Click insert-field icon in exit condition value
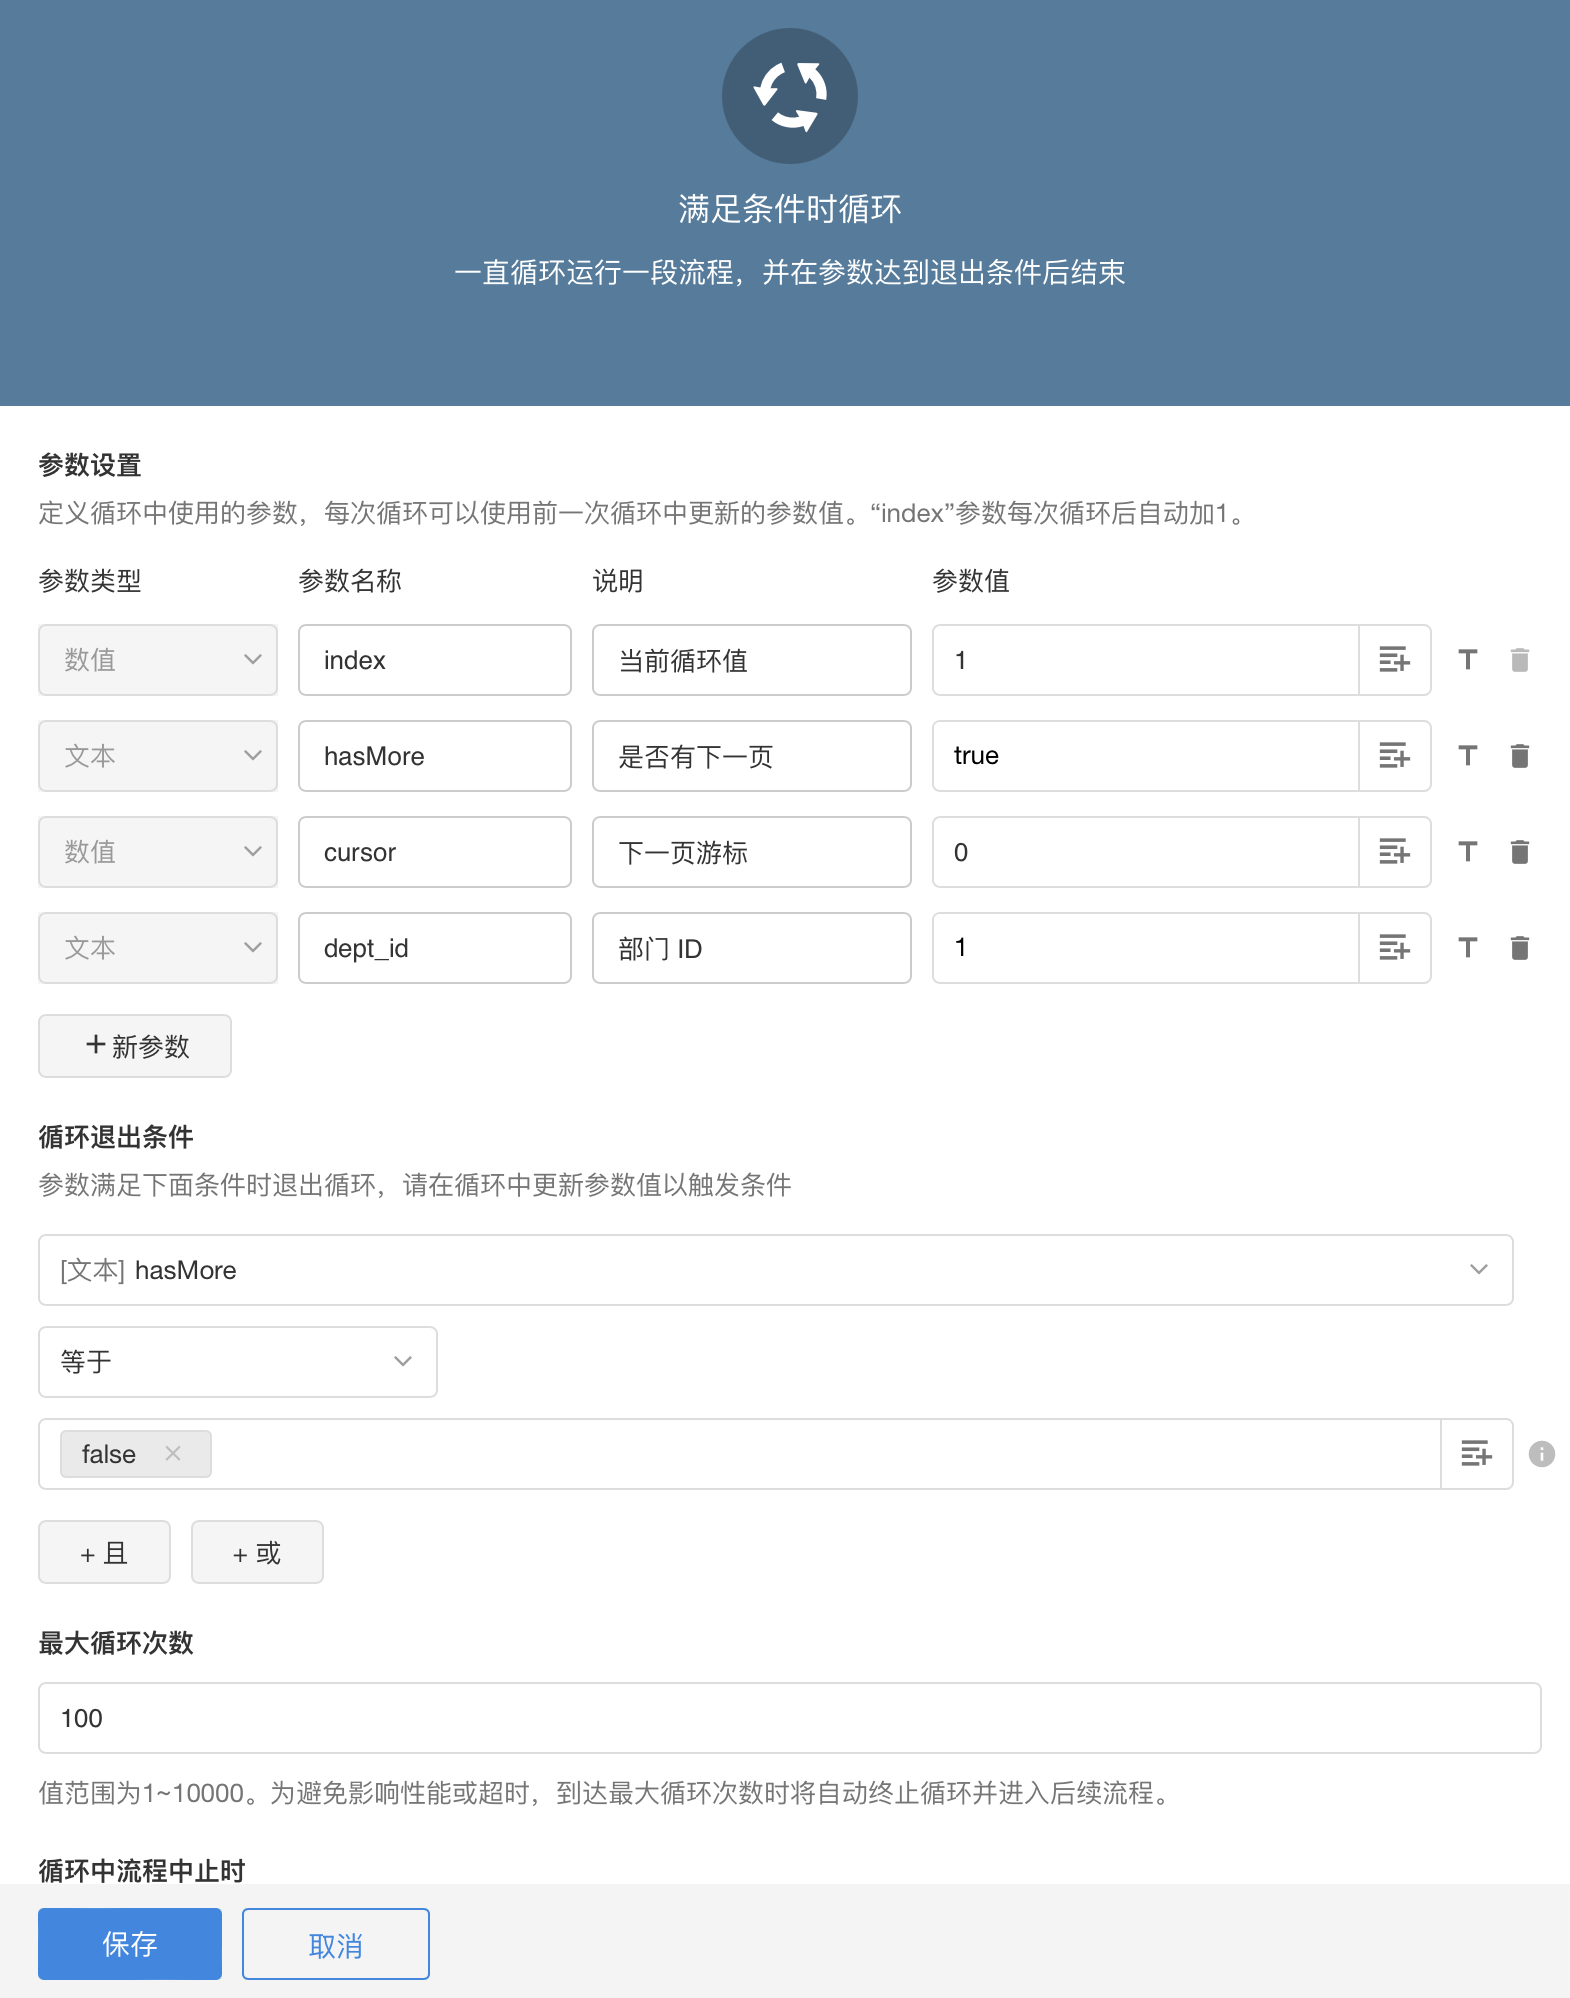Screen dimensions: 1570x1998 click(x=1476, y=1454)
